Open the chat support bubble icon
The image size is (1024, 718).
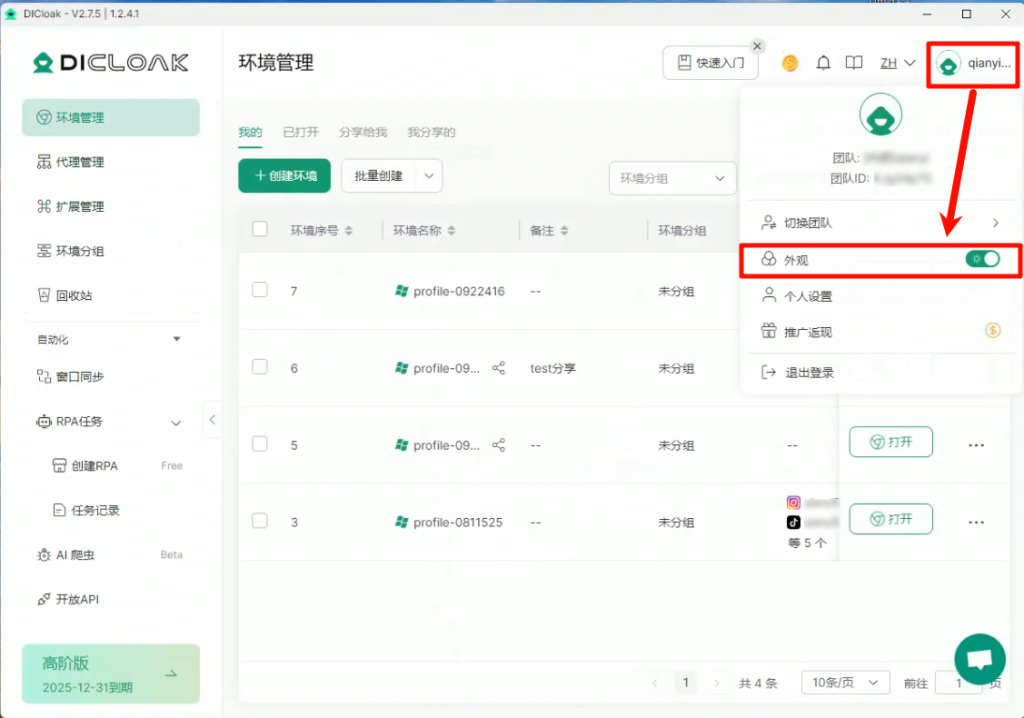[980, 659]
